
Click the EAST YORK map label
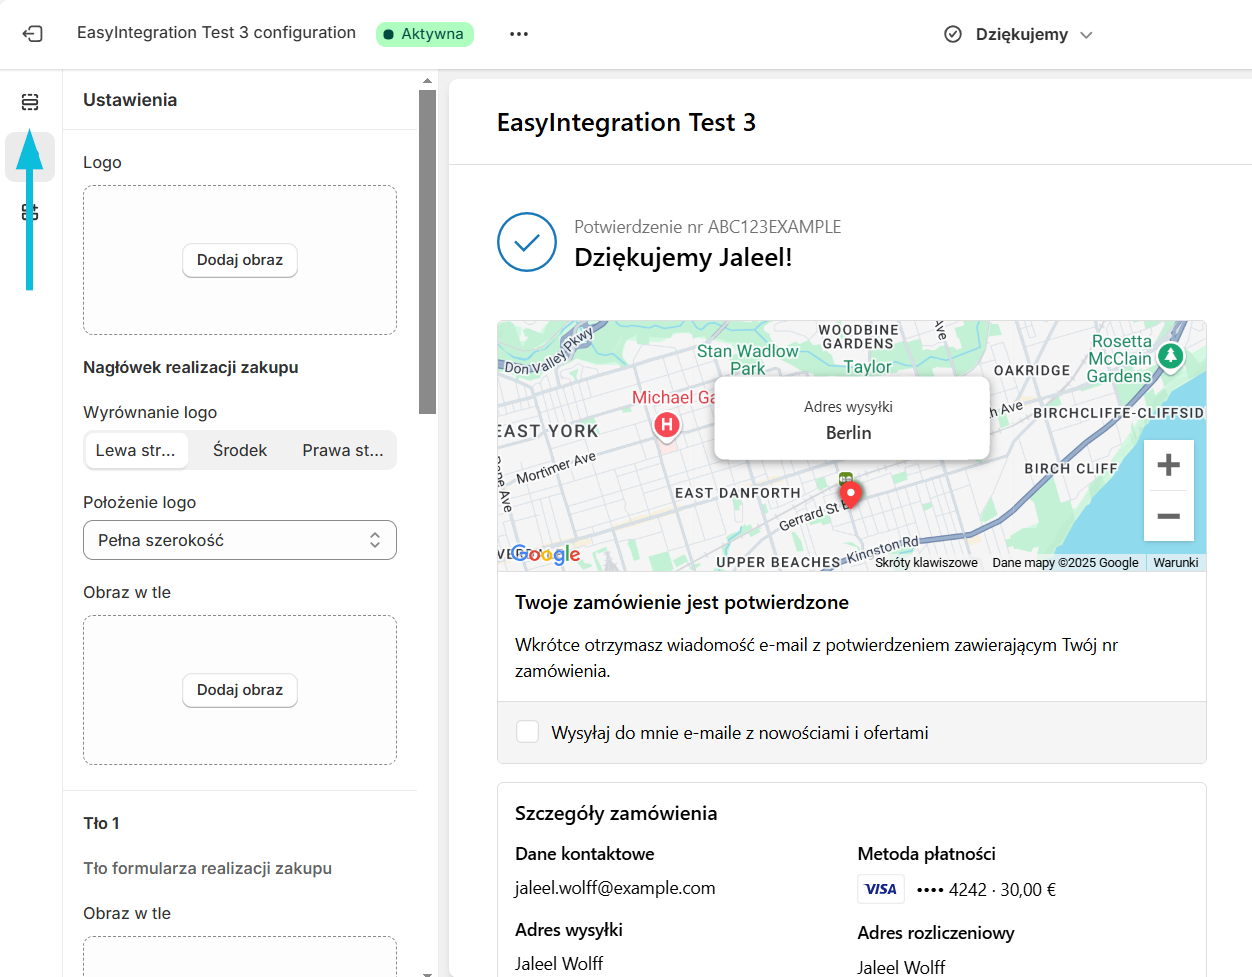[548, 431]
